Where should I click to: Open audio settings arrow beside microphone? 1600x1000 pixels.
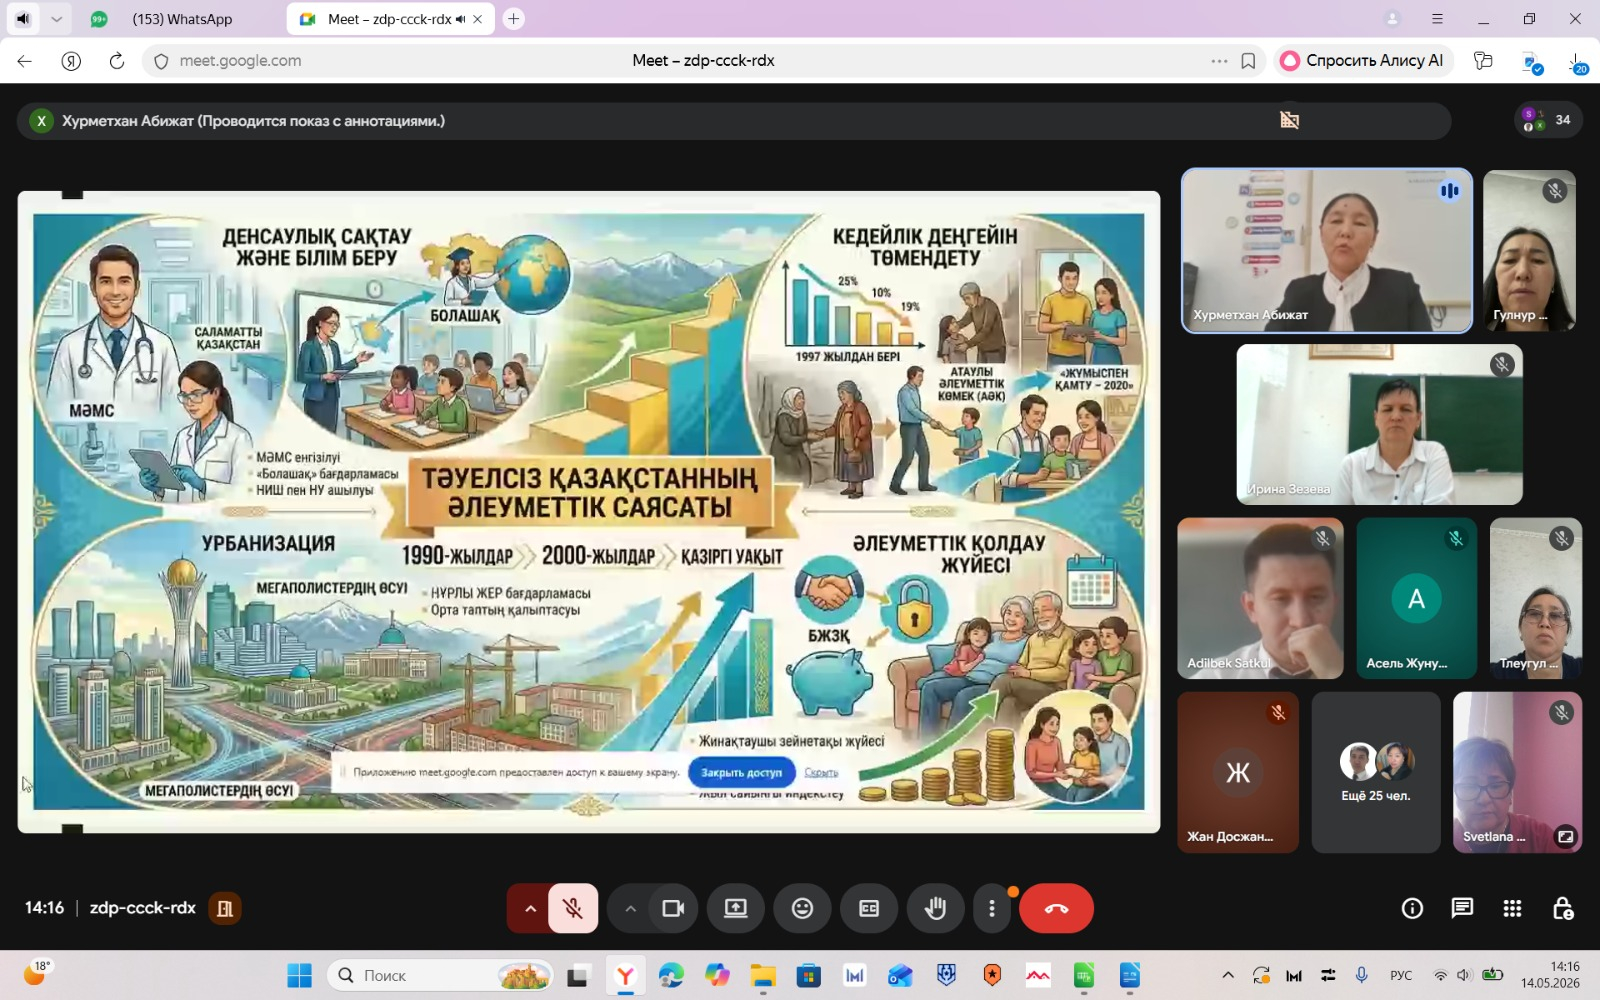(x=530, y=908)
